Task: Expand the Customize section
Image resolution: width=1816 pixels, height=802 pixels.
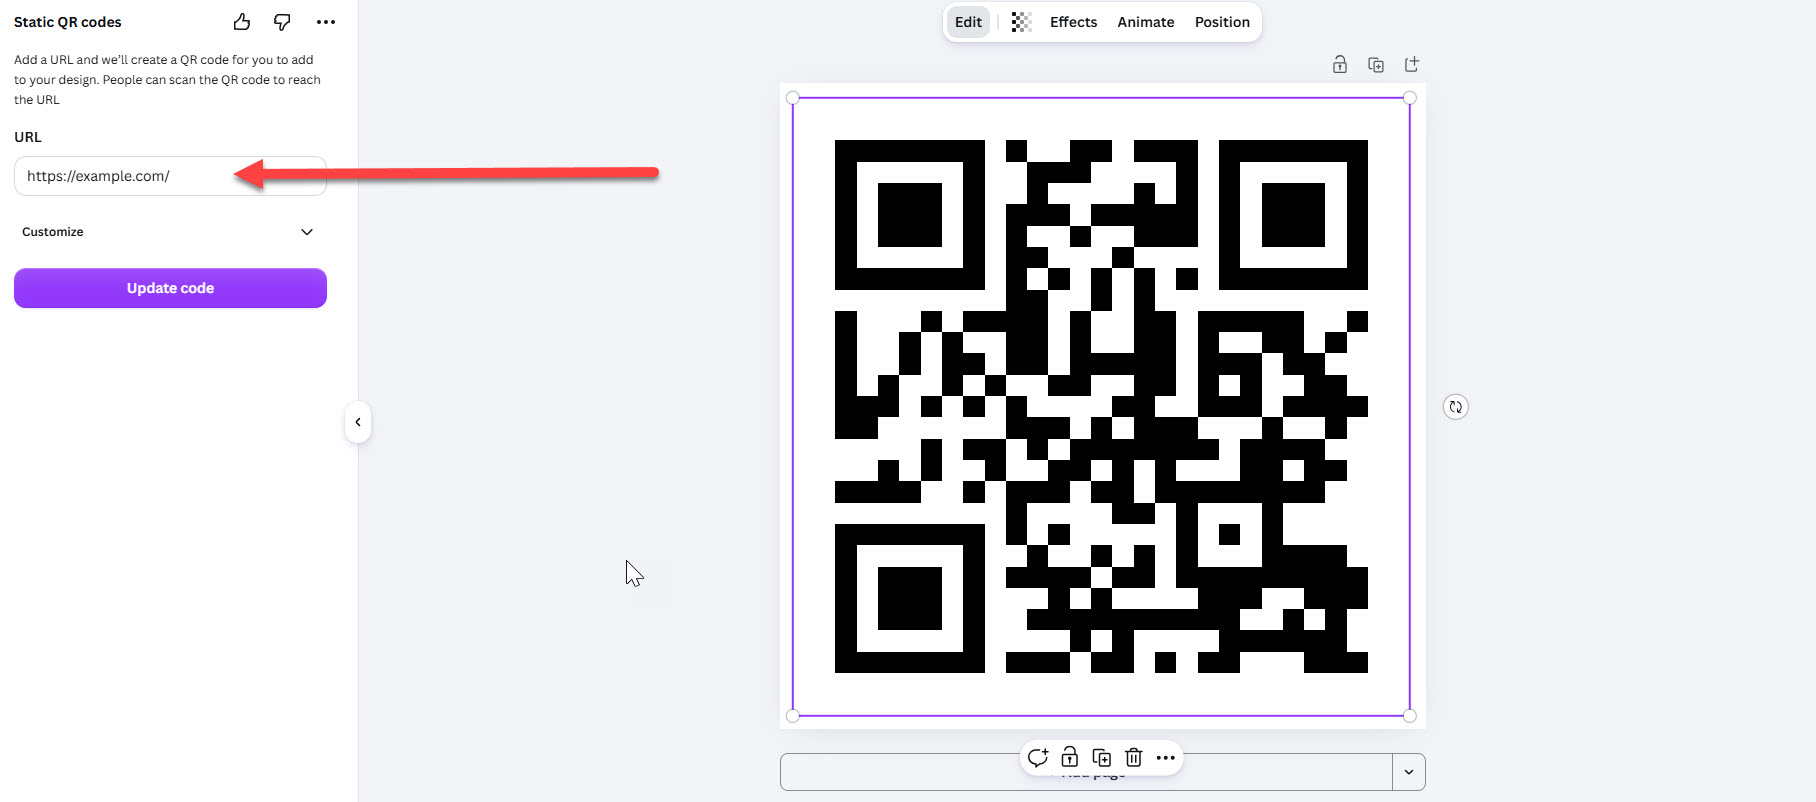Action: coord(168,232)
